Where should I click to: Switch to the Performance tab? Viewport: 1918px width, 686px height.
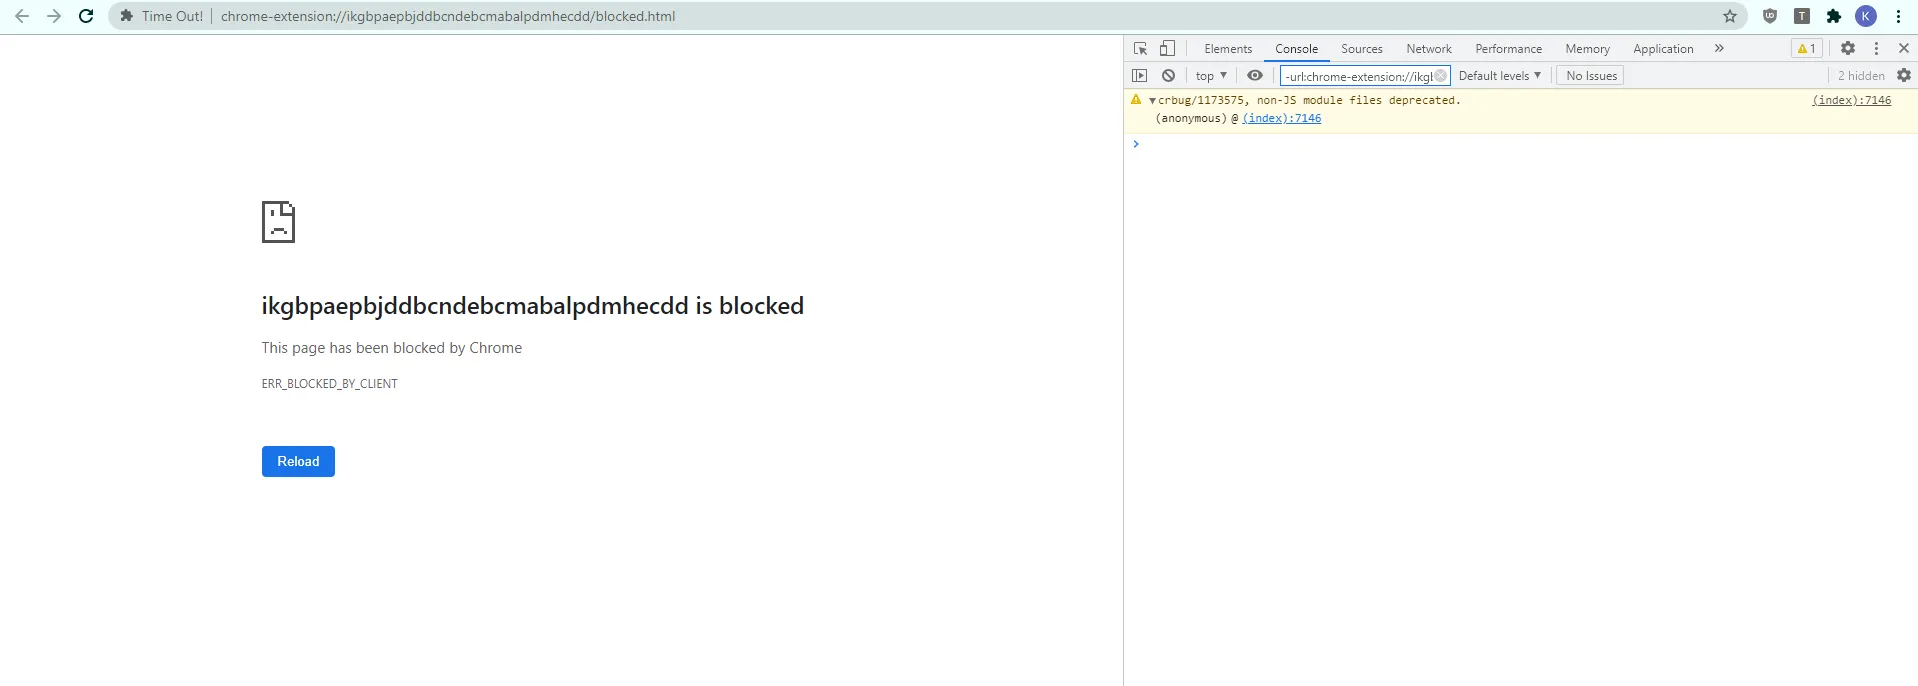tap(1508, 48)
